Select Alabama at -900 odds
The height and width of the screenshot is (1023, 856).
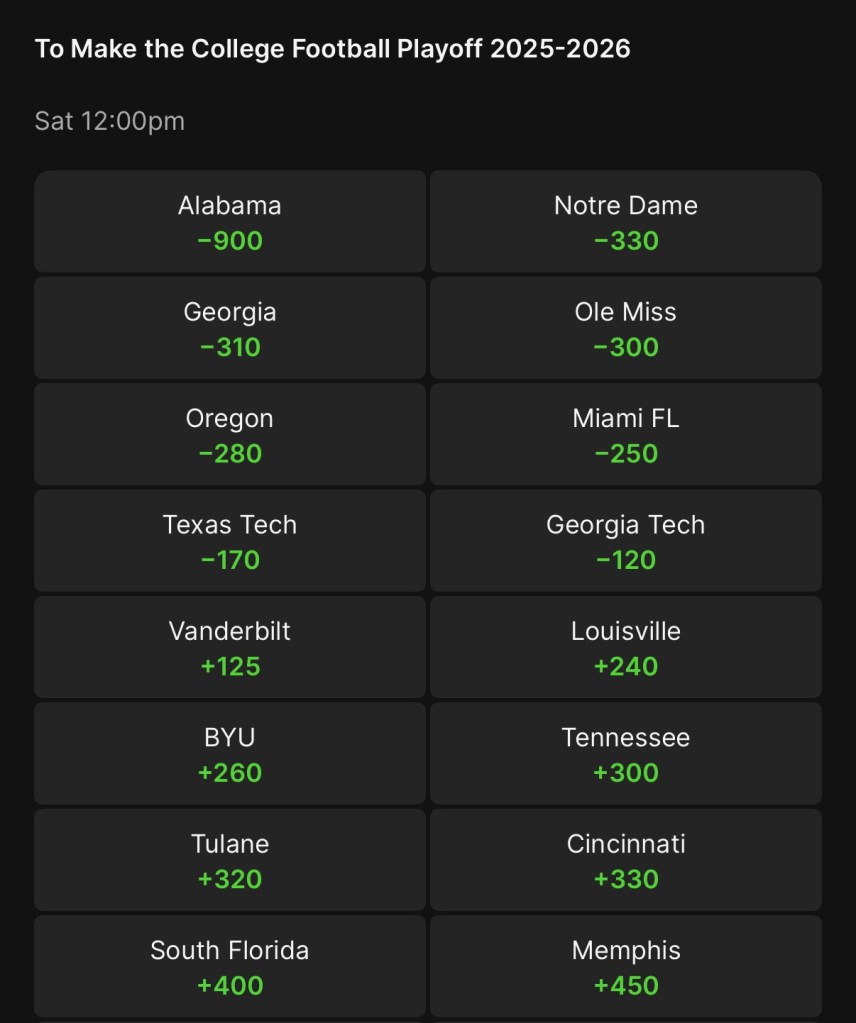pyautogui.click(x=230, y=221)
